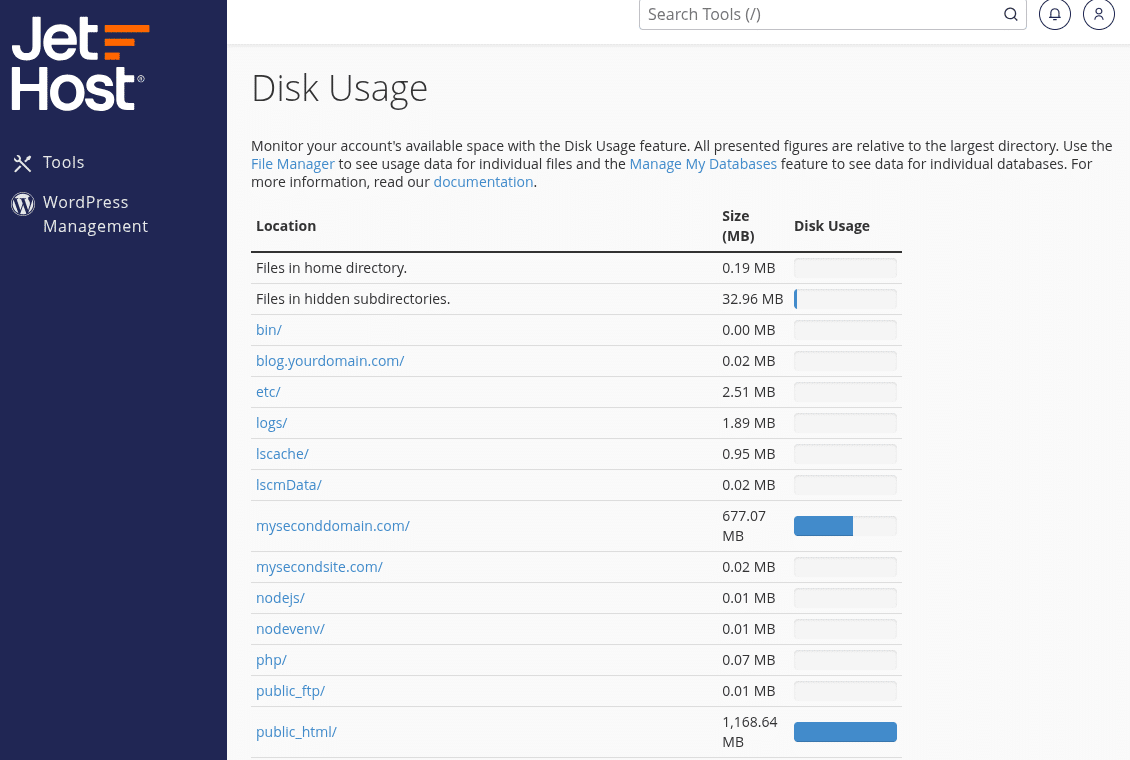Click the JetHost logo
Viewport: 1130px width, 760px height.
80,64
